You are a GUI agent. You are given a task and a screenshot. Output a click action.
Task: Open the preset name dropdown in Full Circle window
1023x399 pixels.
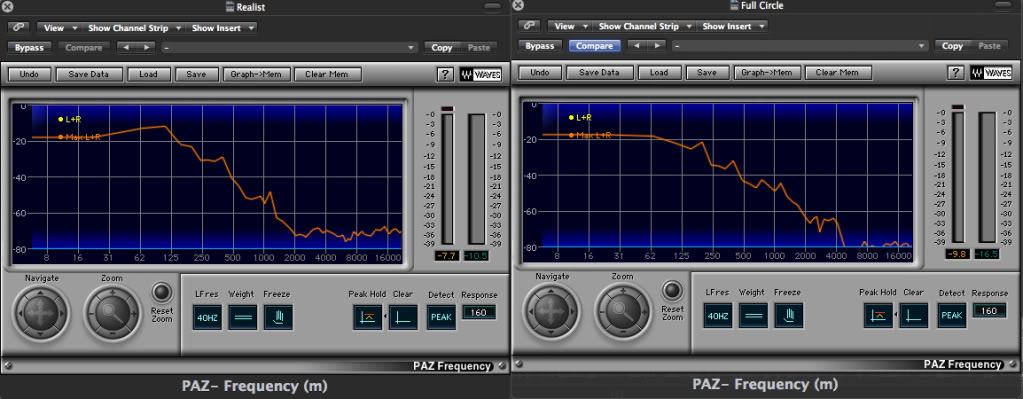click(x=800, y=46)
